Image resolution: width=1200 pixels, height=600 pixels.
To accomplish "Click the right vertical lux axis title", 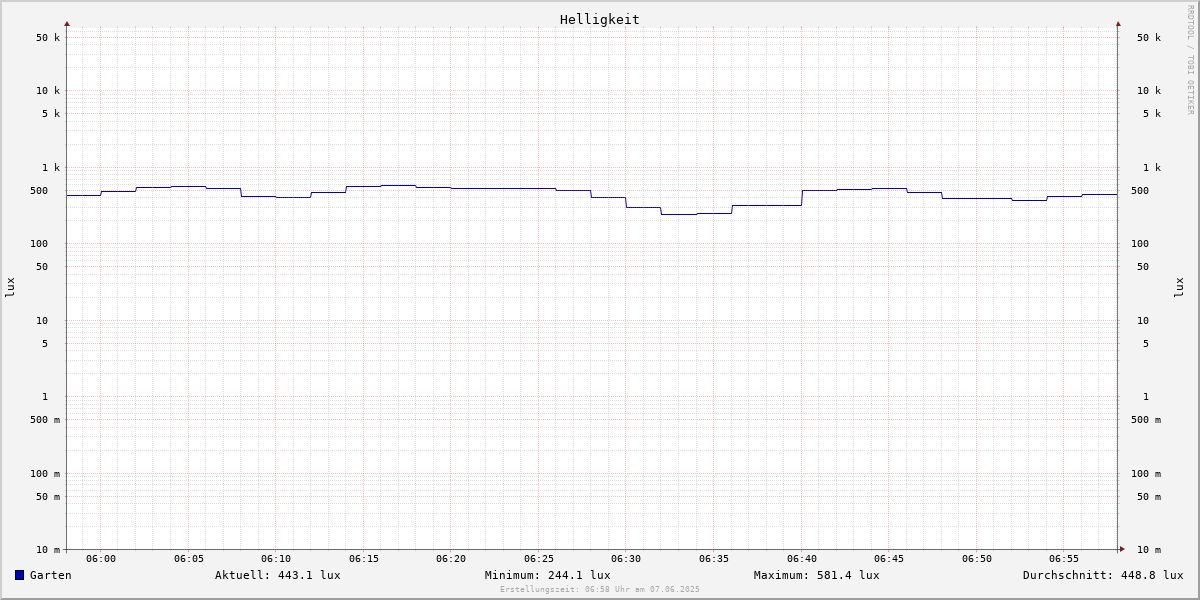I will (x=1179, y=288).
